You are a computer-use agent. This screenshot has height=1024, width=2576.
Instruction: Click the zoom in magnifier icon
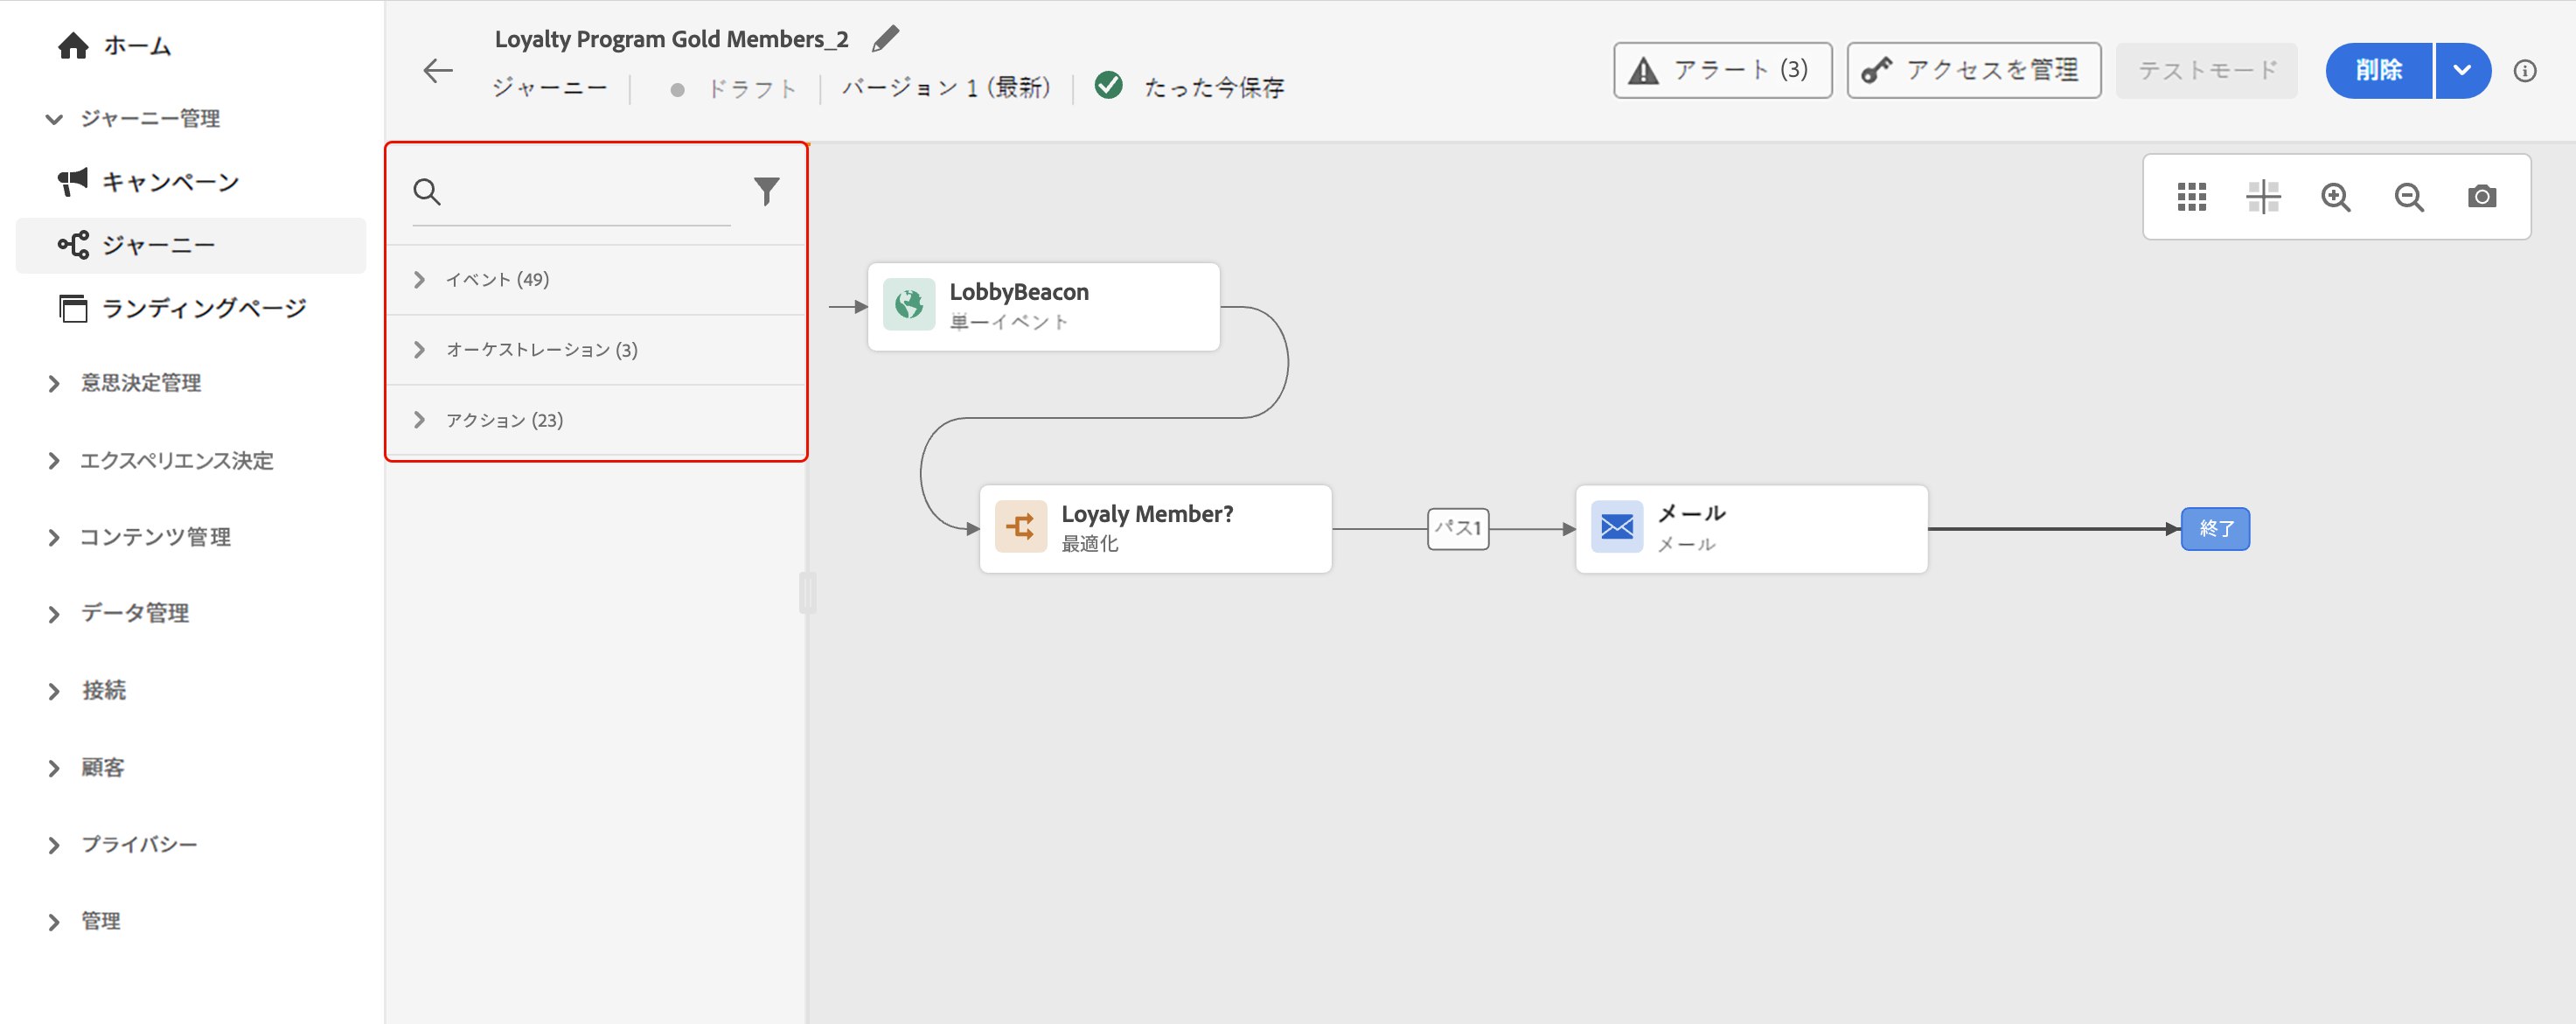tap(2336, 197)
